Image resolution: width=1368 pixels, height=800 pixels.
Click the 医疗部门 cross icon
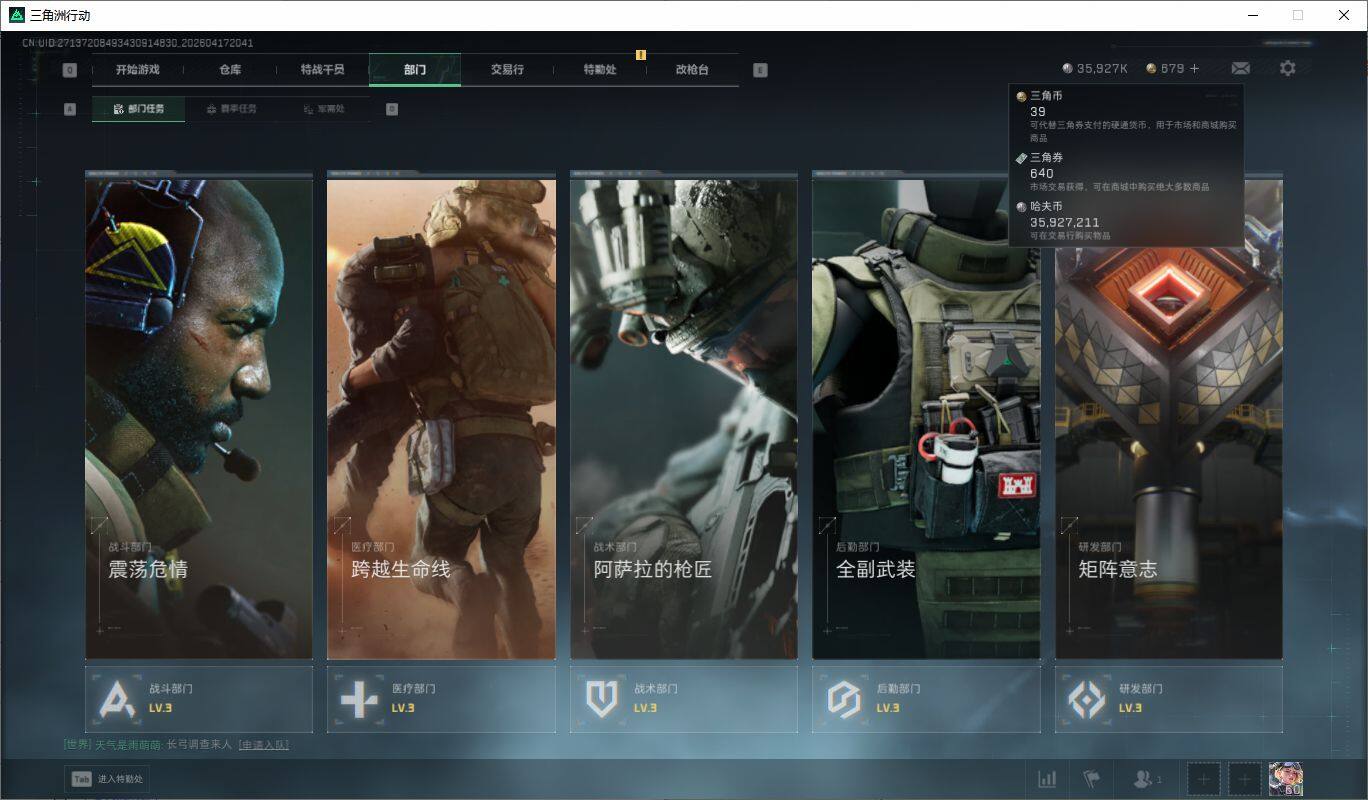(x=359, y=698)
